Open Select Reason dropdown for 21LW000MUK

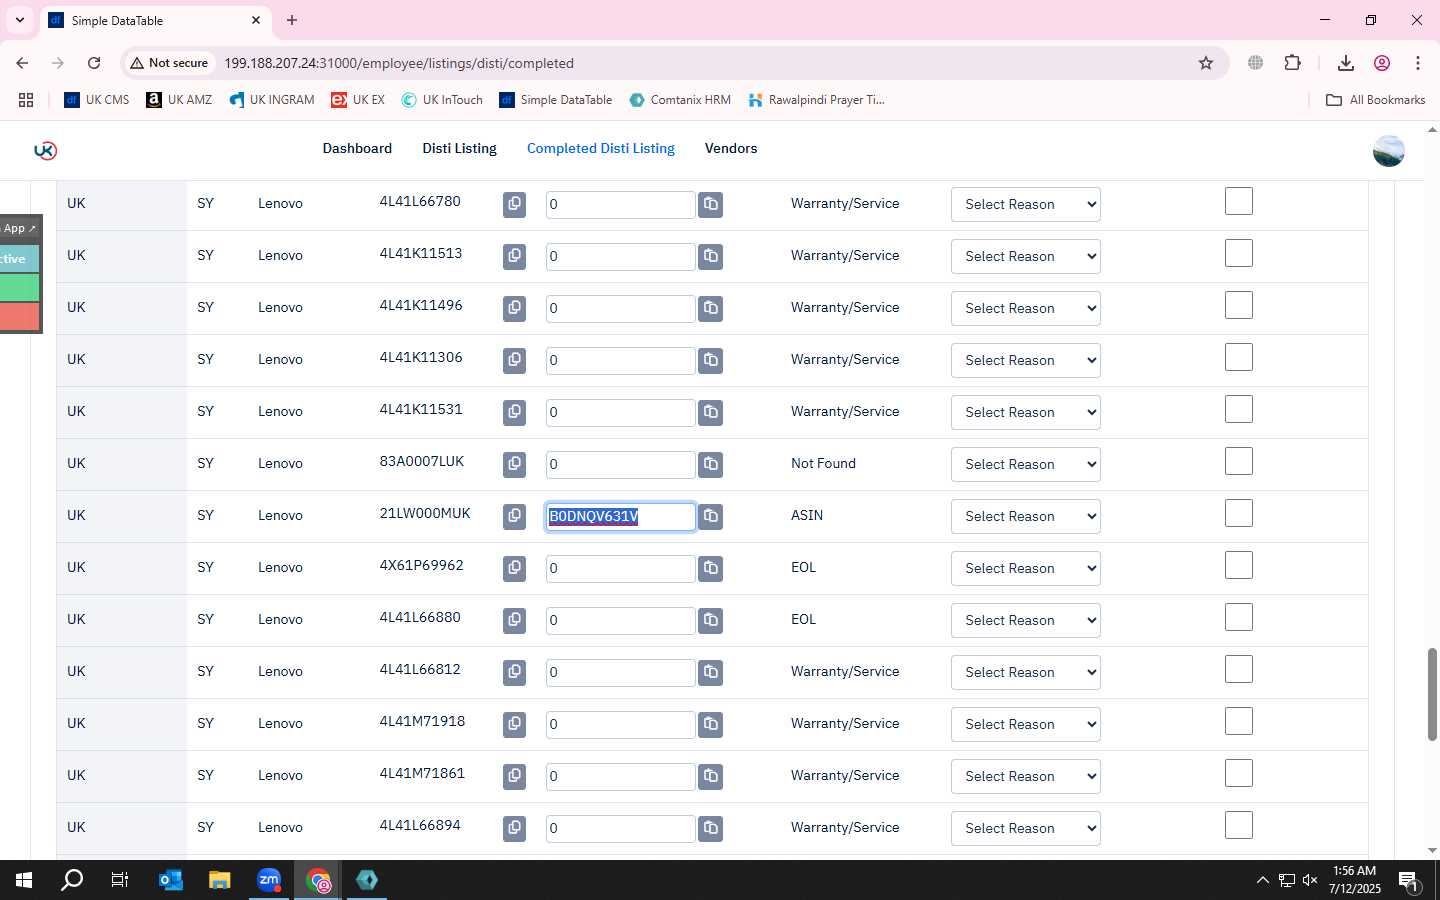point(1025,516)
